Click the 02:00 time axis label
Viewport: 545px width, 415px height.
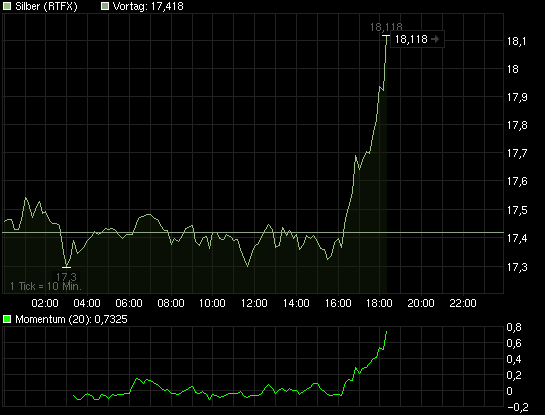[x=45, y=303]
